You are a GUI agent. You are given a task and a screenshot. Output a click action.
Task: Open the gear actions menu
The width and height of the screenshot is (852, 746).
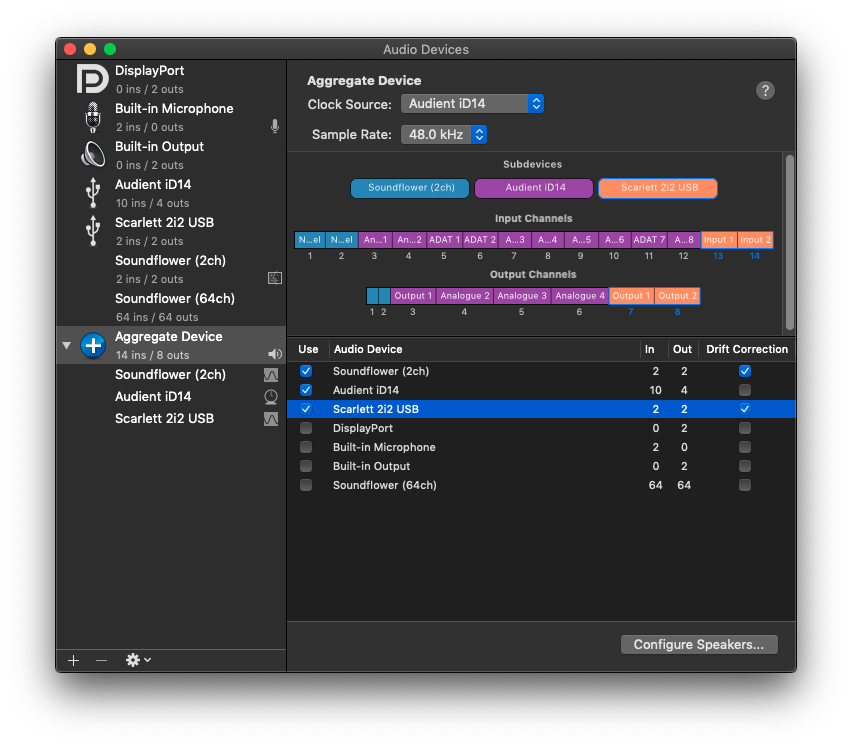click(x=138, y=660)
